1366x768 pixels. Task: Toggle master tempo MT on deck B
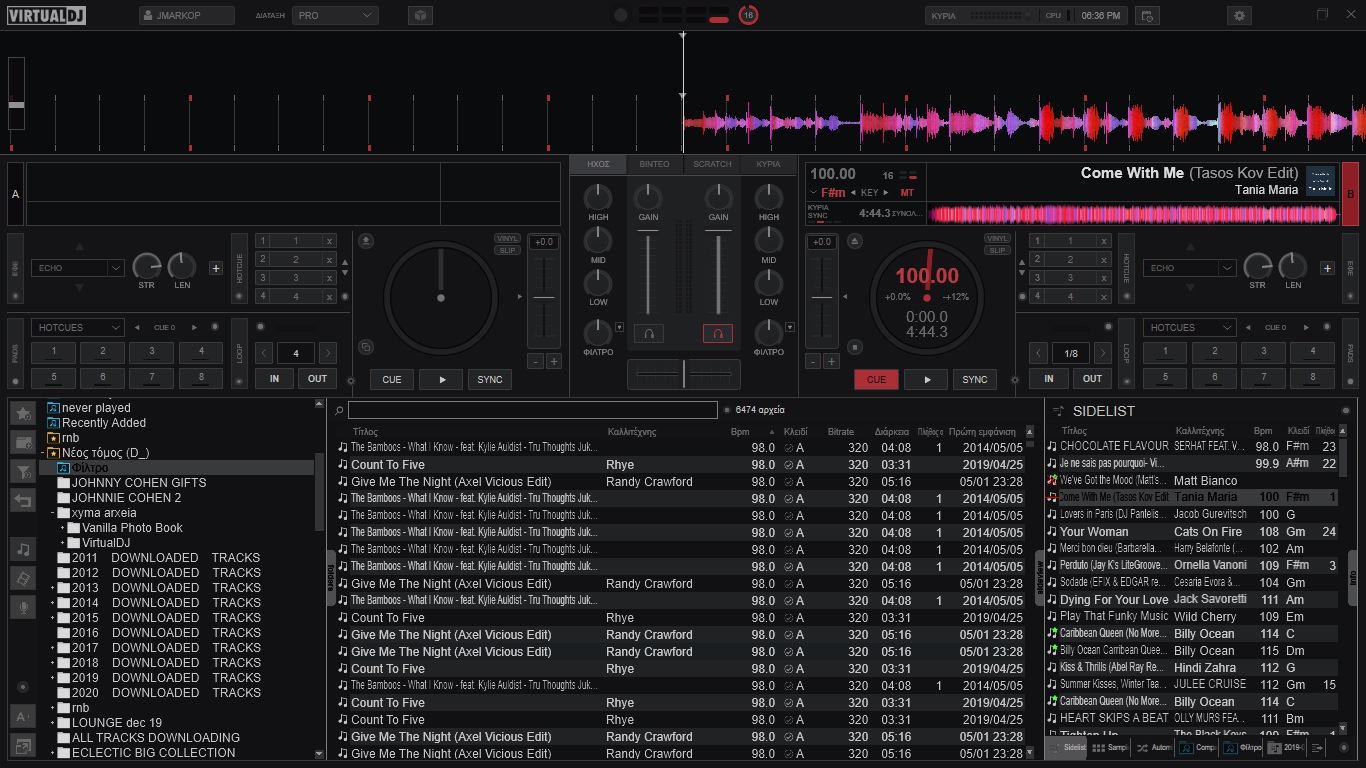coord(907,192)
